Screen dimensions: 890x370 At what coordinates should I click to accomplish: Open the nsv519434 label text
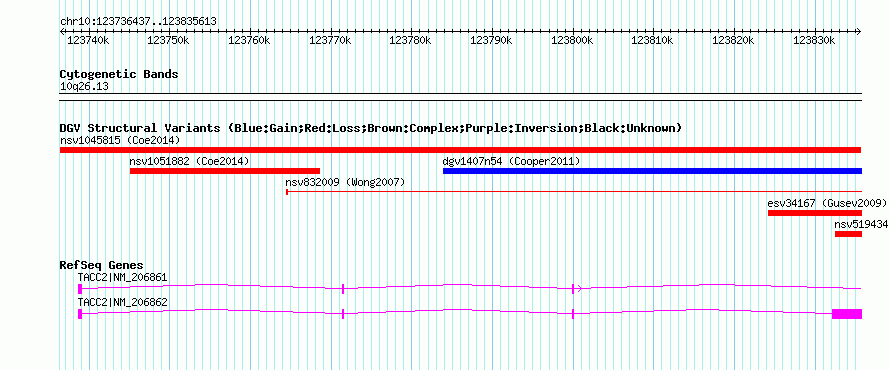coord(861,224)
